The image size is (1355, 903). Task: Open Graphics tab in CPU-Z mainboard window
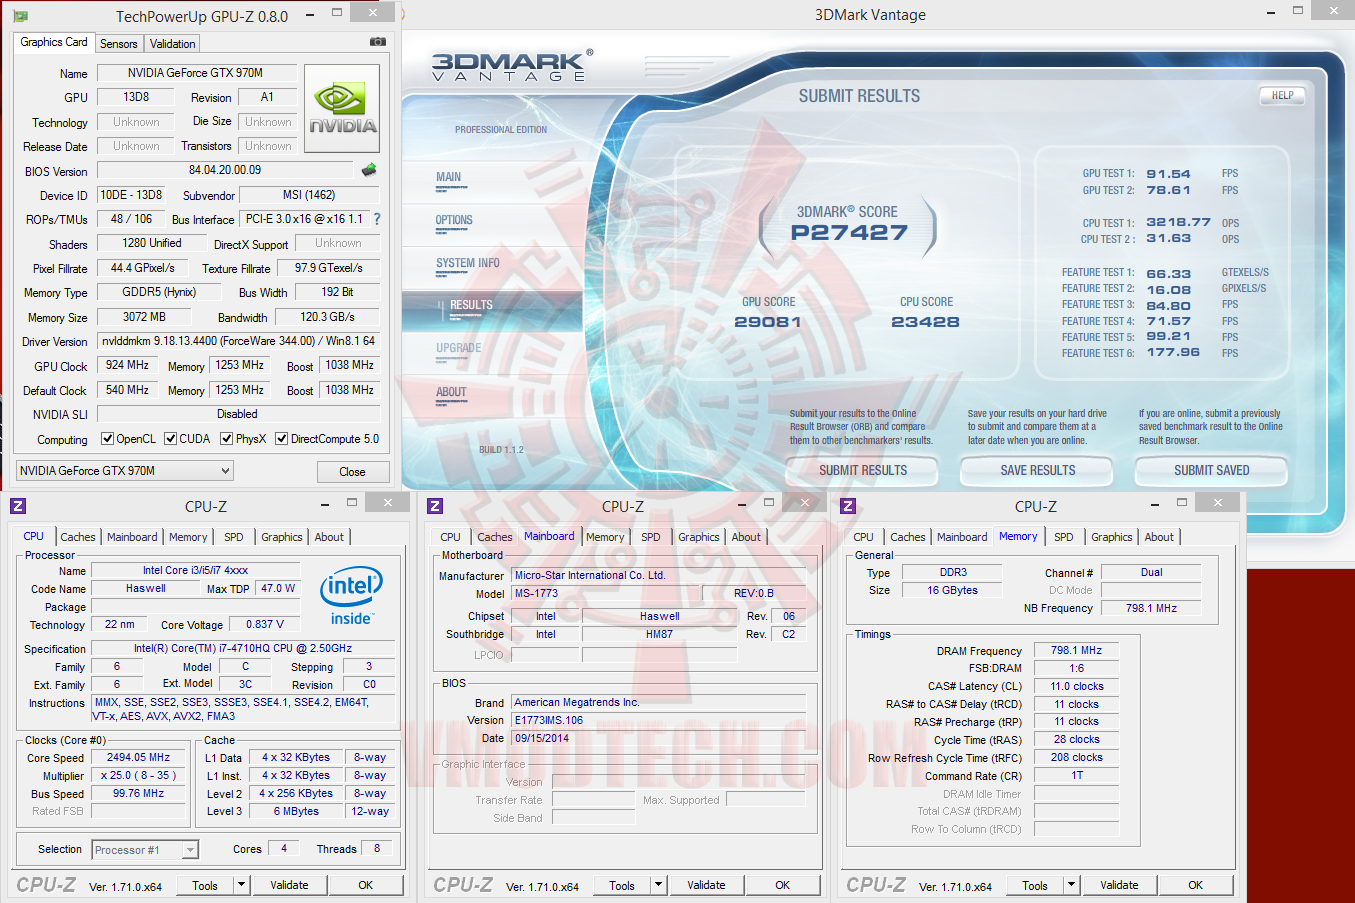click(x=699, y=537)
